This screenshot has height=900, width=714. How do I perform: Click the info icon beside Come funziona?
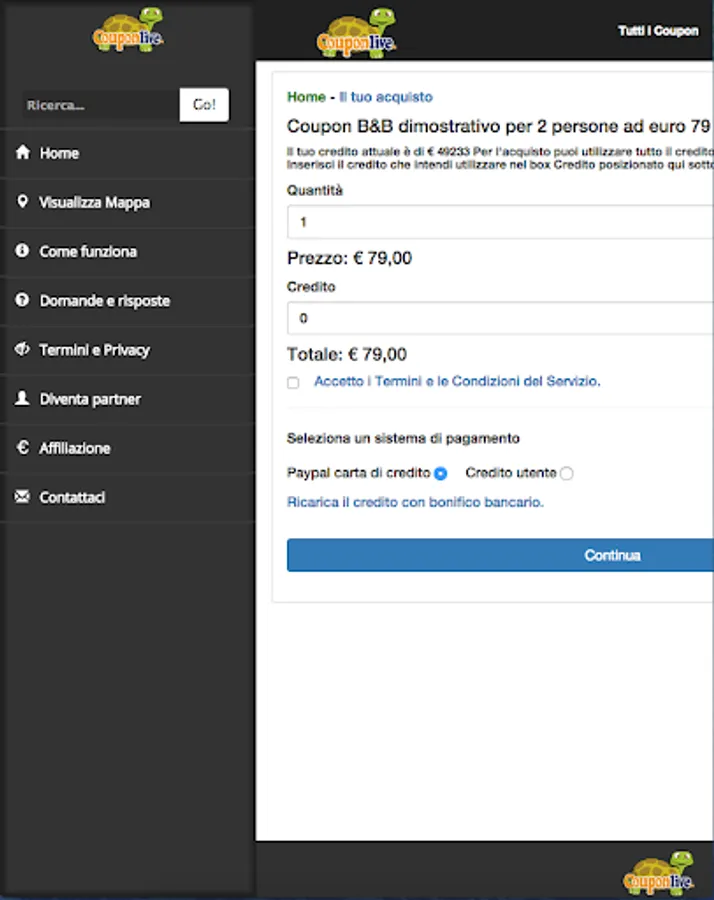(22, 251)
